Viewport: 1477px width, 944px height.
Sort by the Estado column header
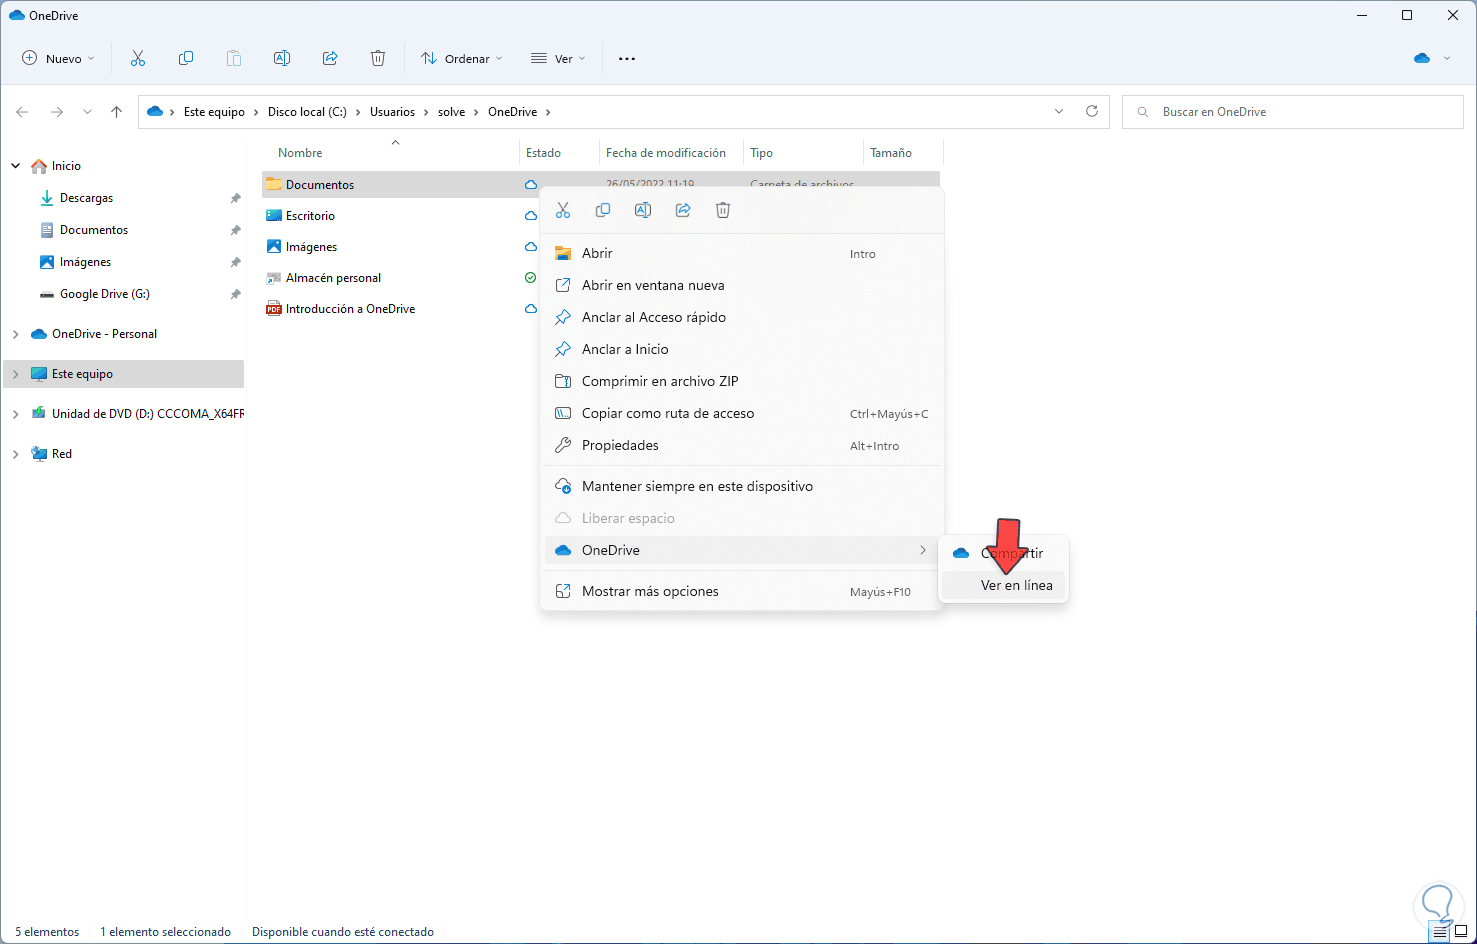(x=543, y=153)
